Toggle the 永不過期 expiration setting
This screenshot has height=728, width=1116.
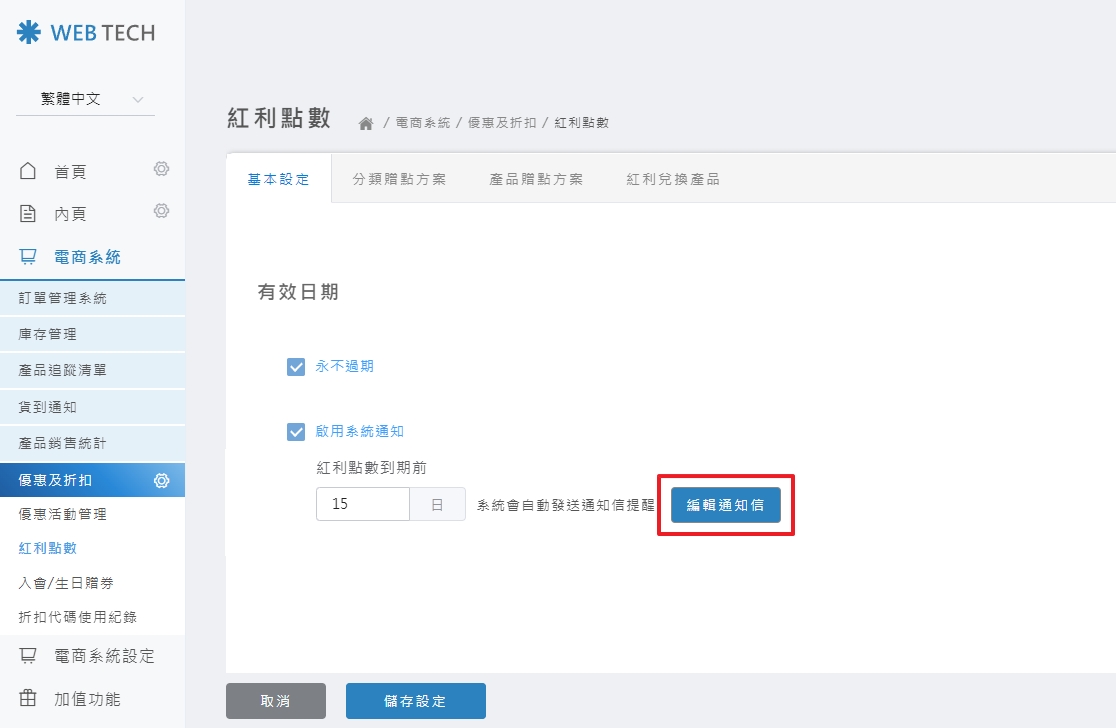tap(295, 366)
